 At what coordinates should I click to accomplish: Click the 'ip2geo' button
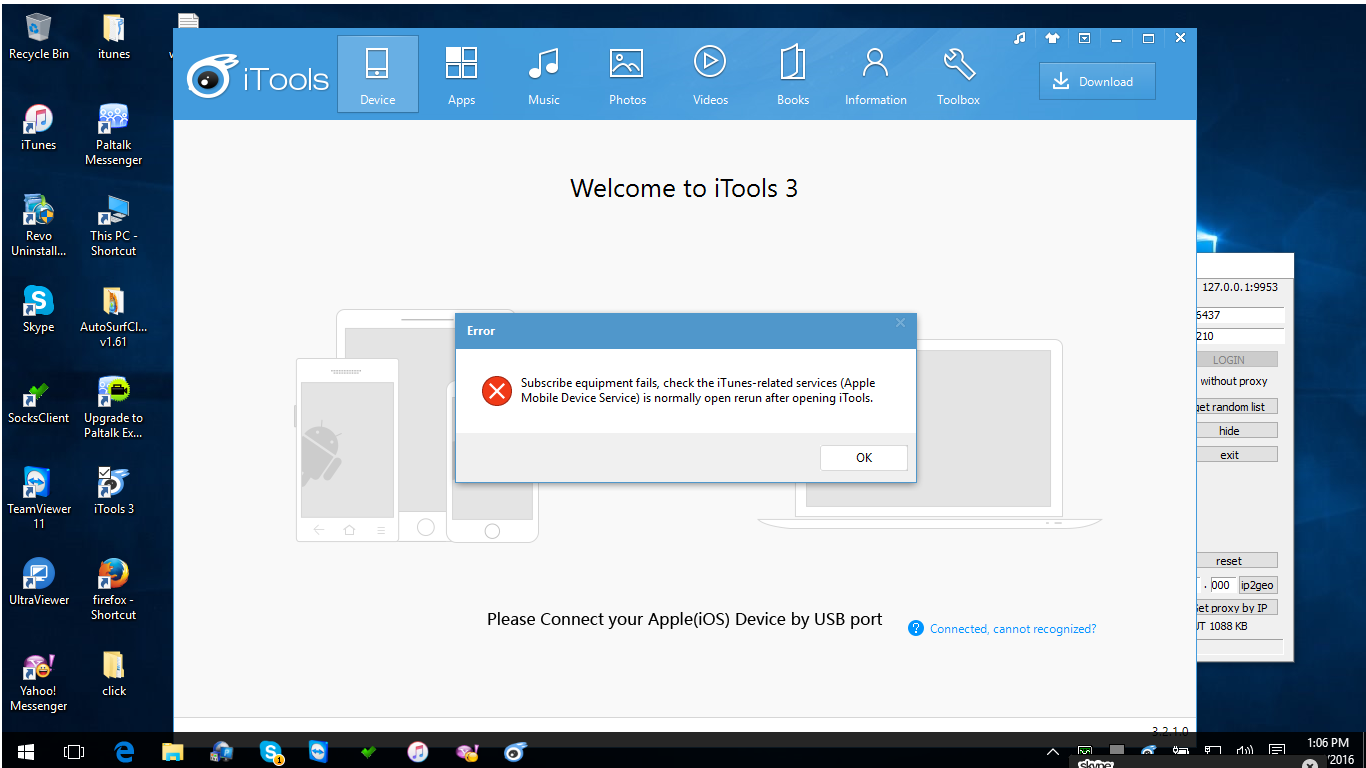click(1257, 585)
